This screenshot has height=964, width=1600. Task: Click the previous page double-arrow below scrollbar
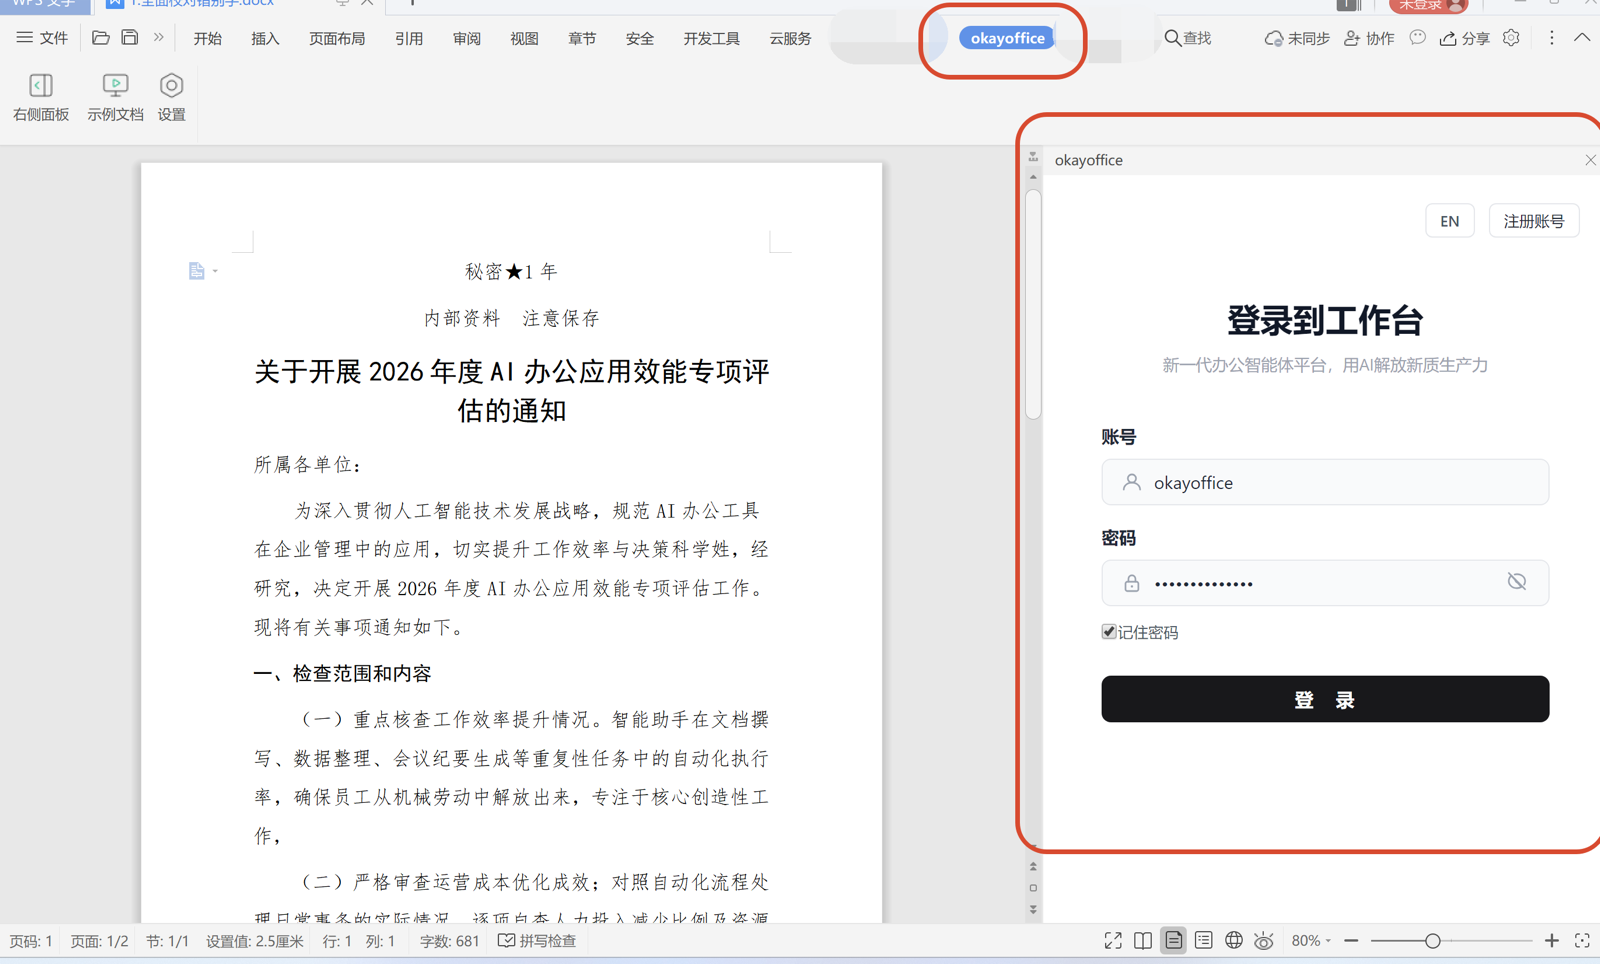pos(1033,866)
